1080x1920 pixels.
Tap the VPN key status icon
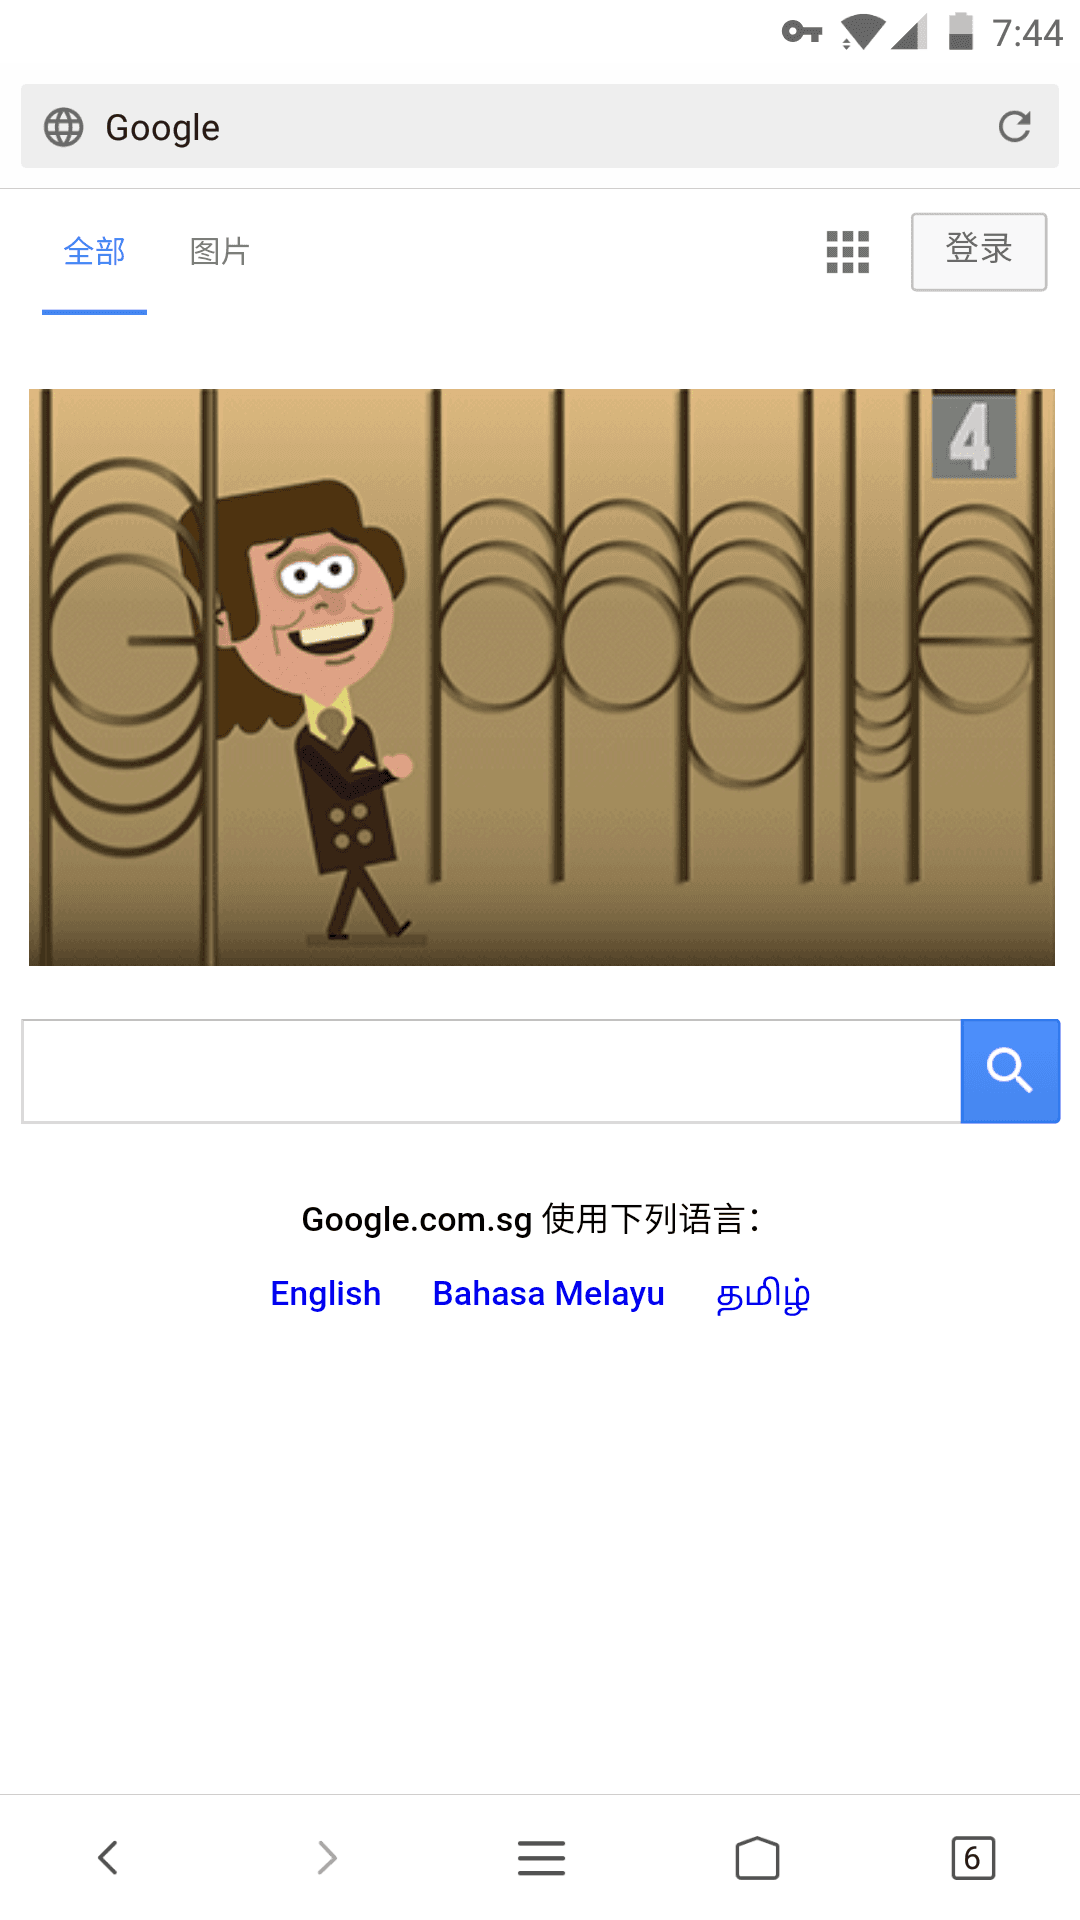tap(802, 32)
